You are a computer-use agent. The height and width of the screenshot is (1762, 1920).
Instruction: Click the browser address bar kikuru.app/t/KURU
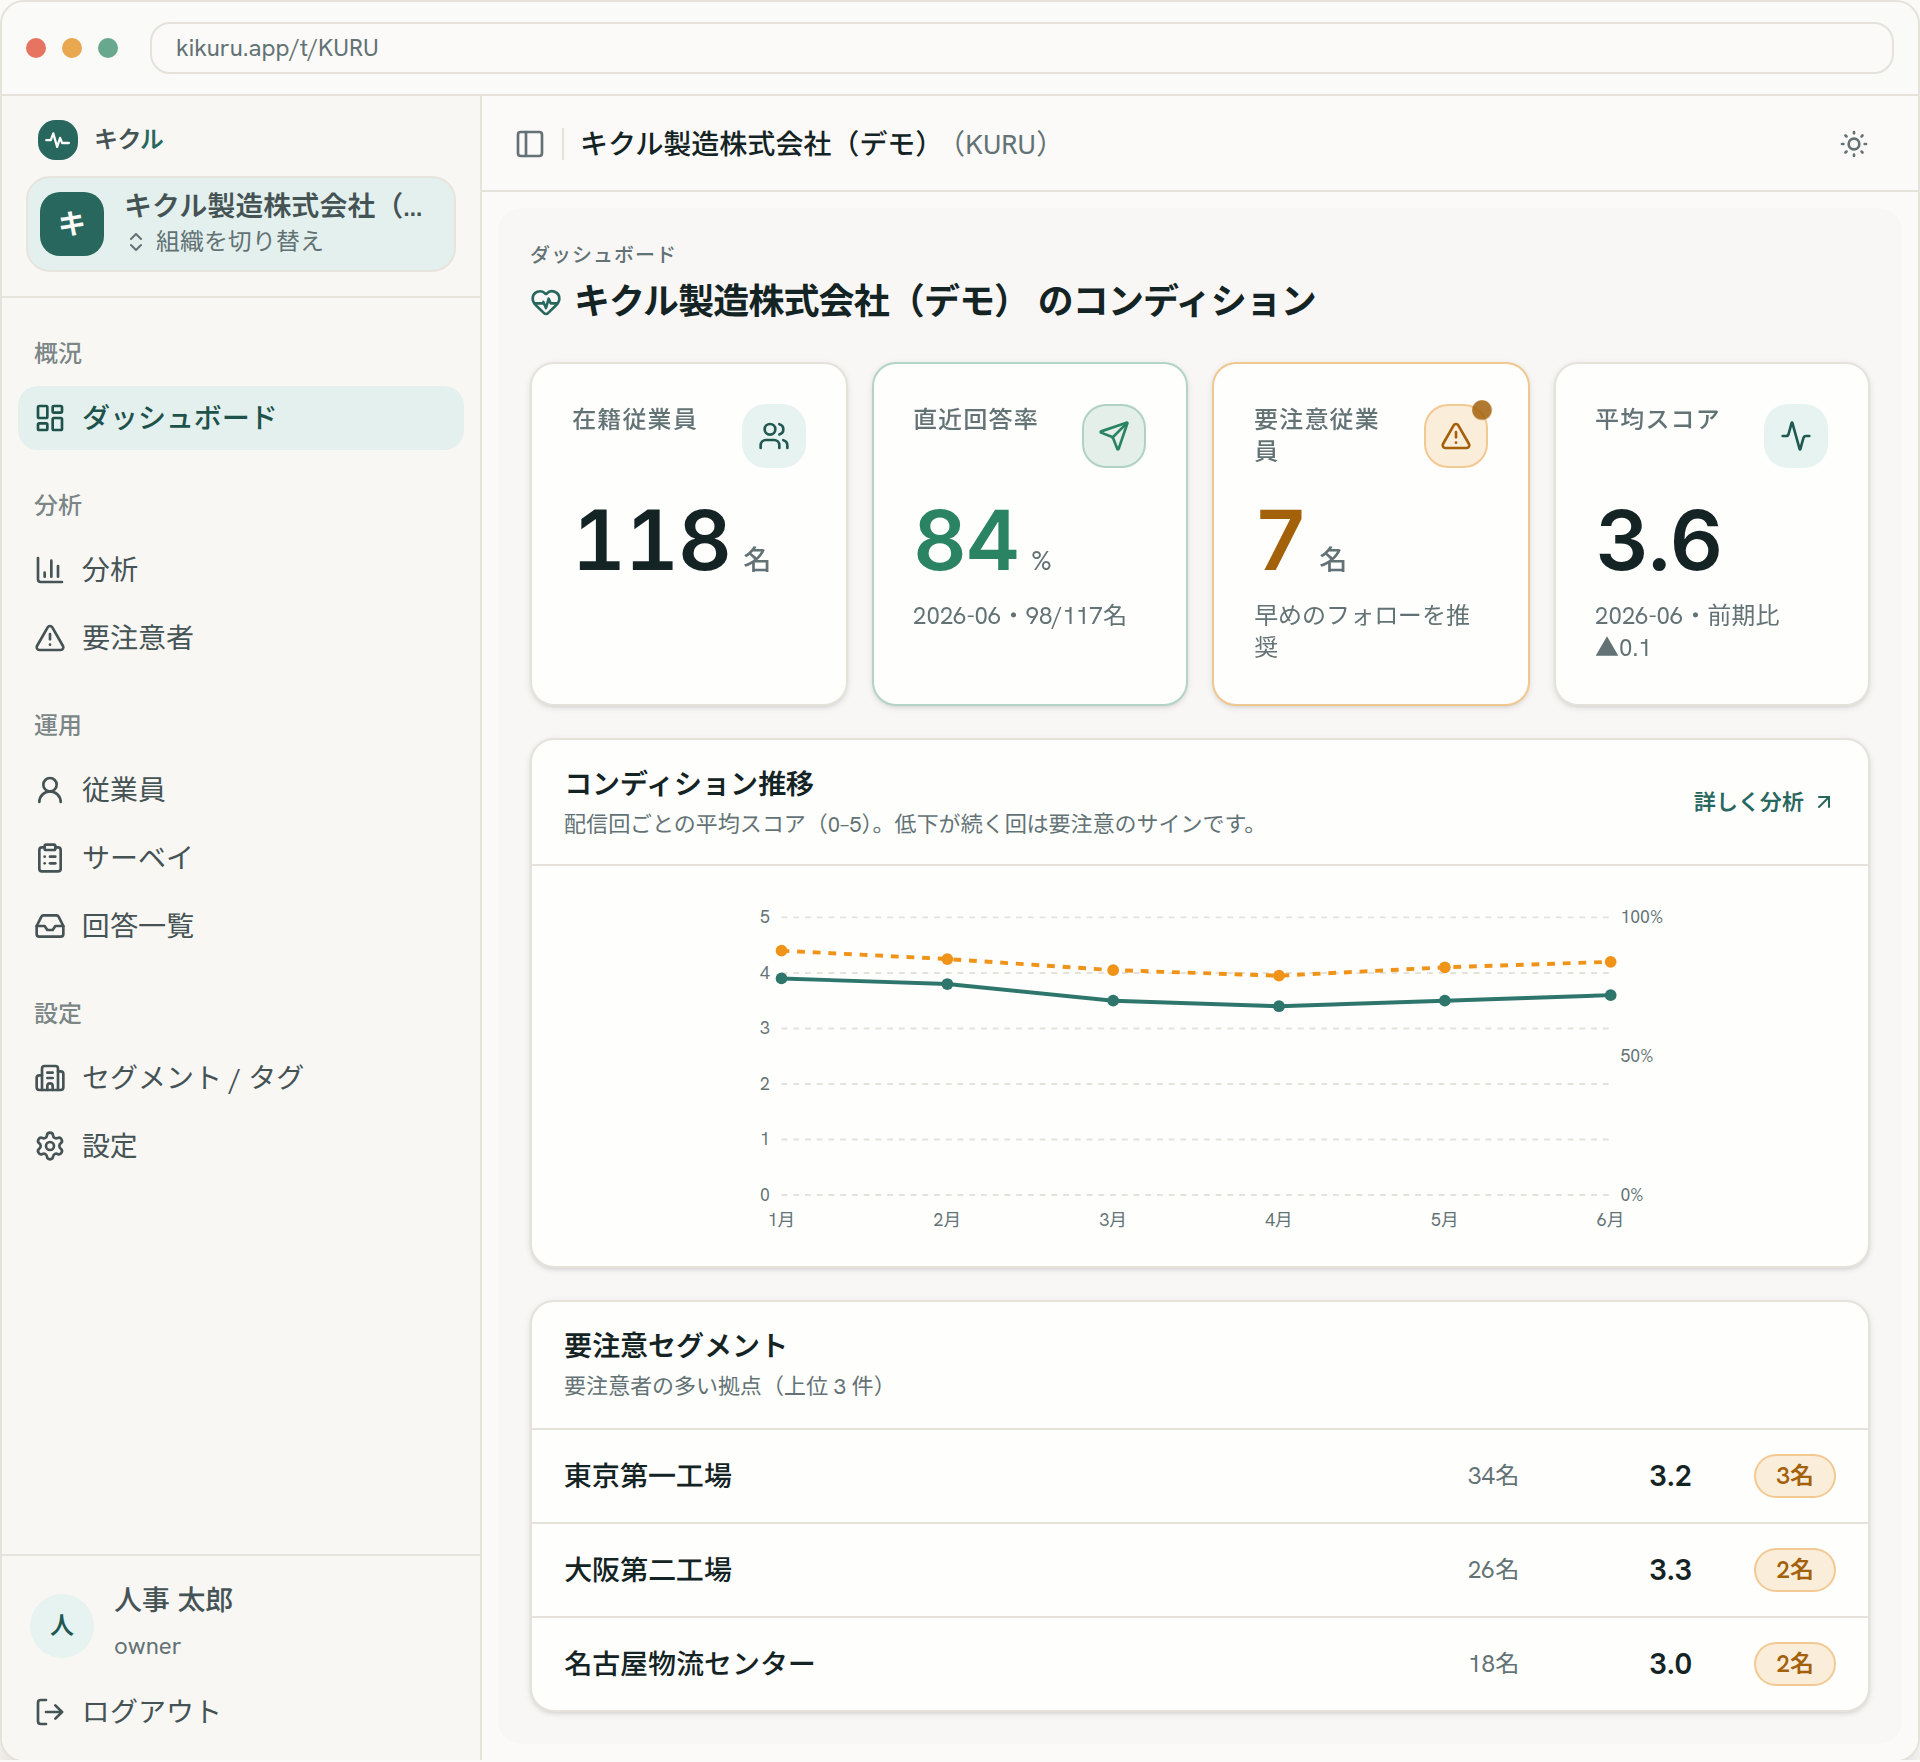1021,48
